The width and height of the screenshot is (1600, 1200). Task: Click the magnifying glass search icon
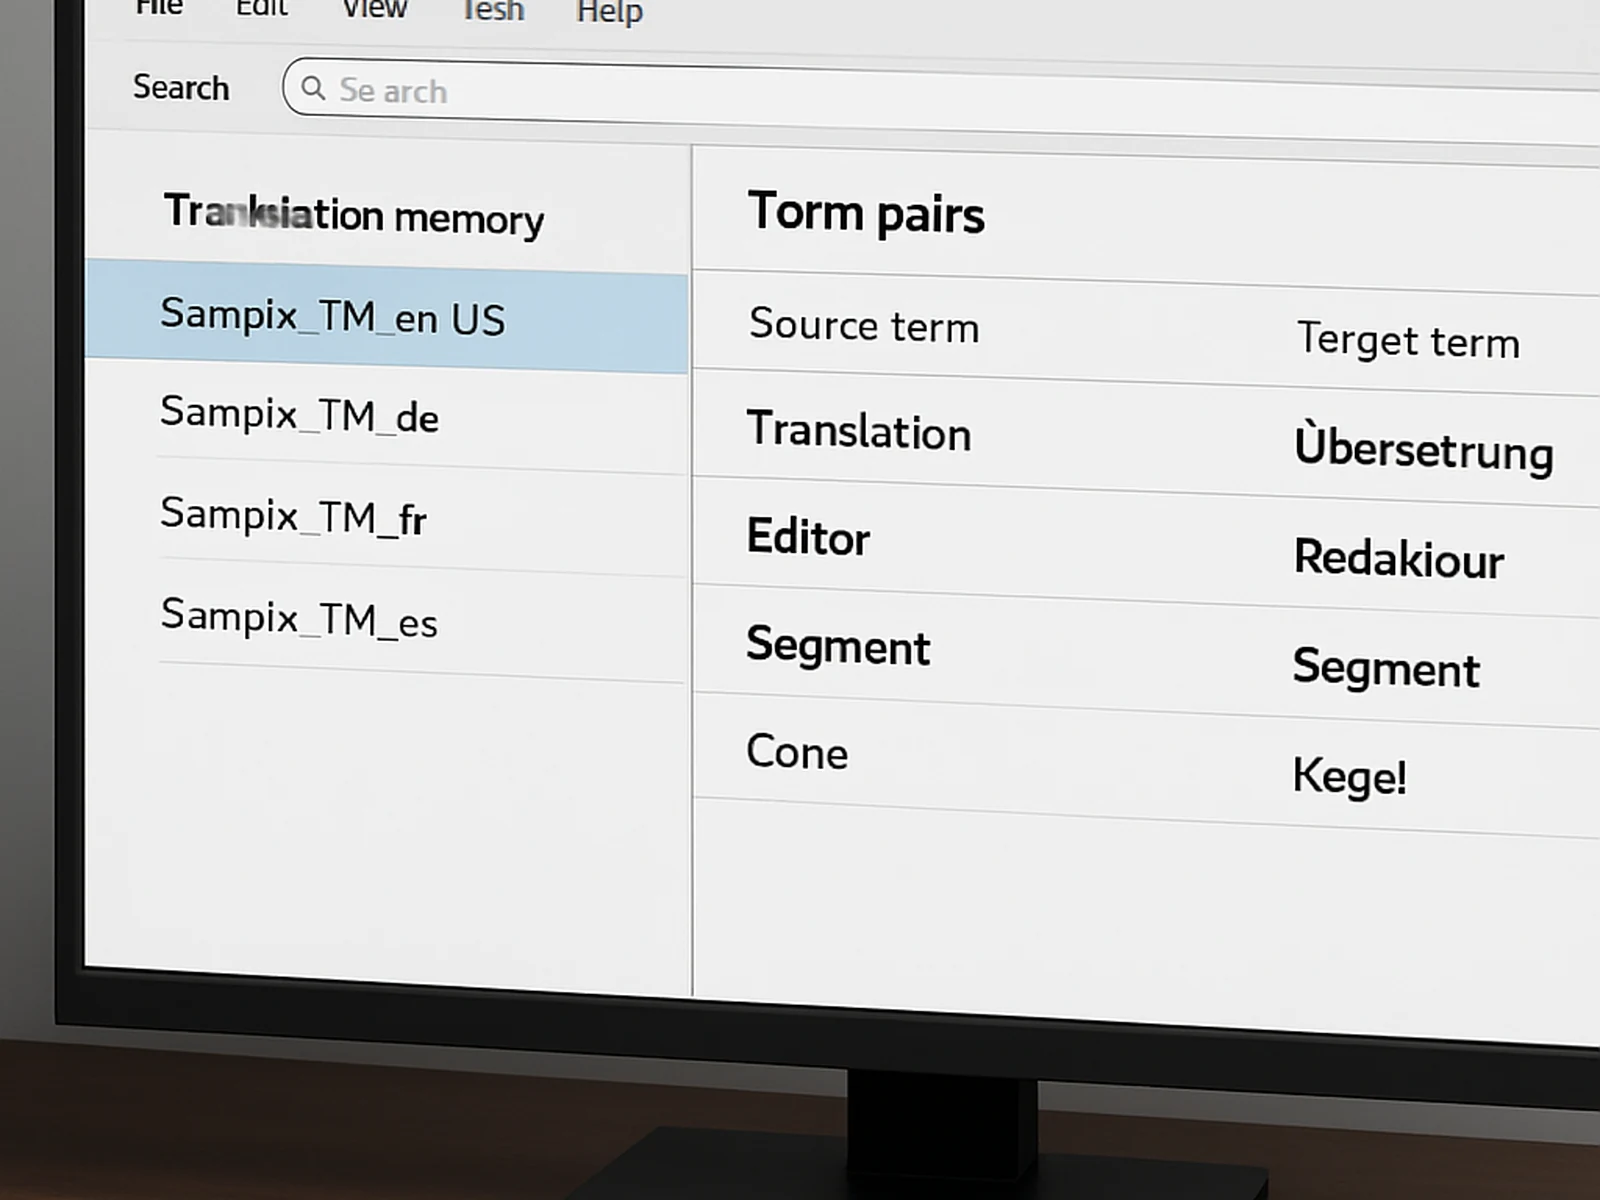[x=313, y=89]
